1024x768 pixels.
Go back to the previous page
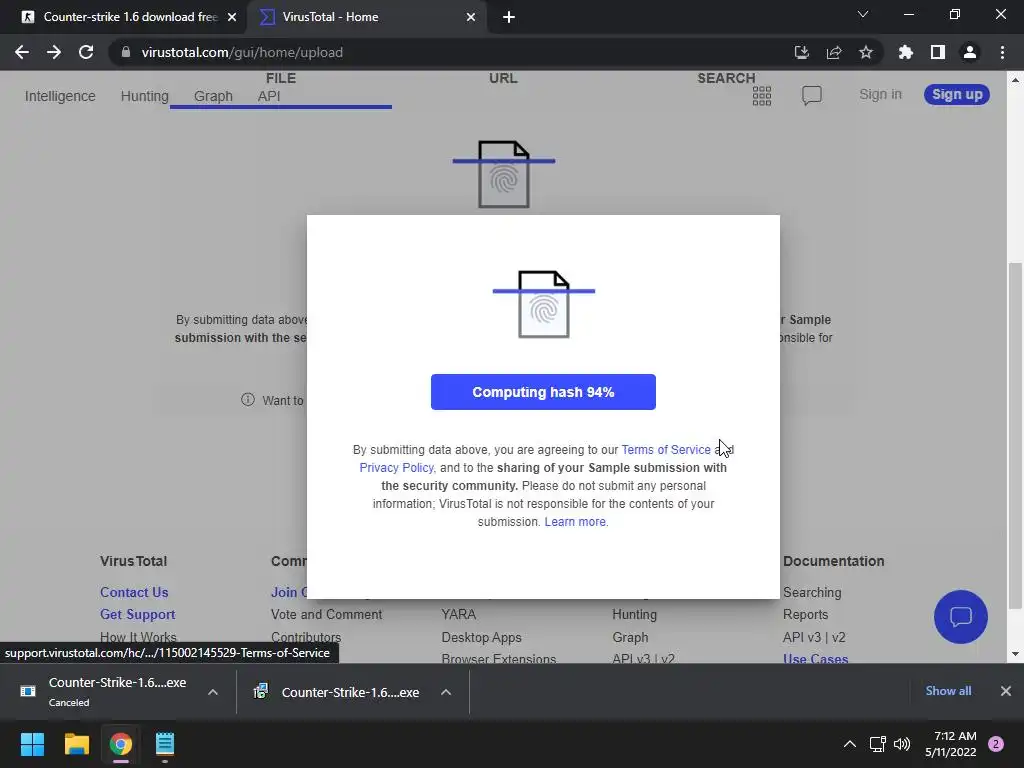[22, 52]
